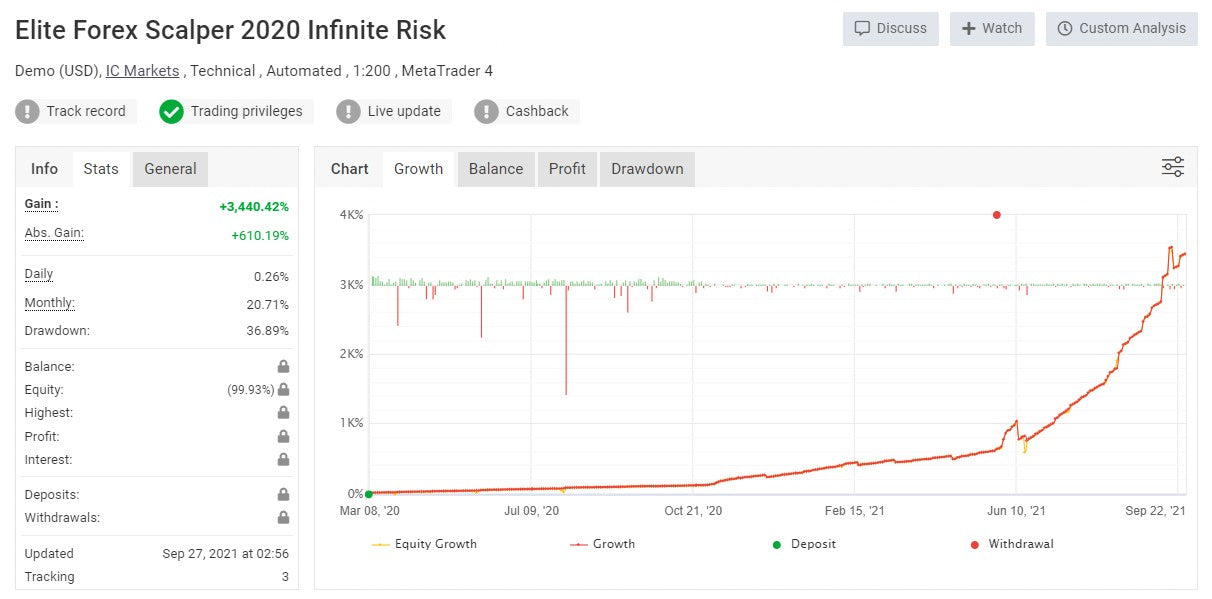Click the Balance lock icon
Image resolution: width=1212 pixels, height=599 pixels.
click(284, 367)
